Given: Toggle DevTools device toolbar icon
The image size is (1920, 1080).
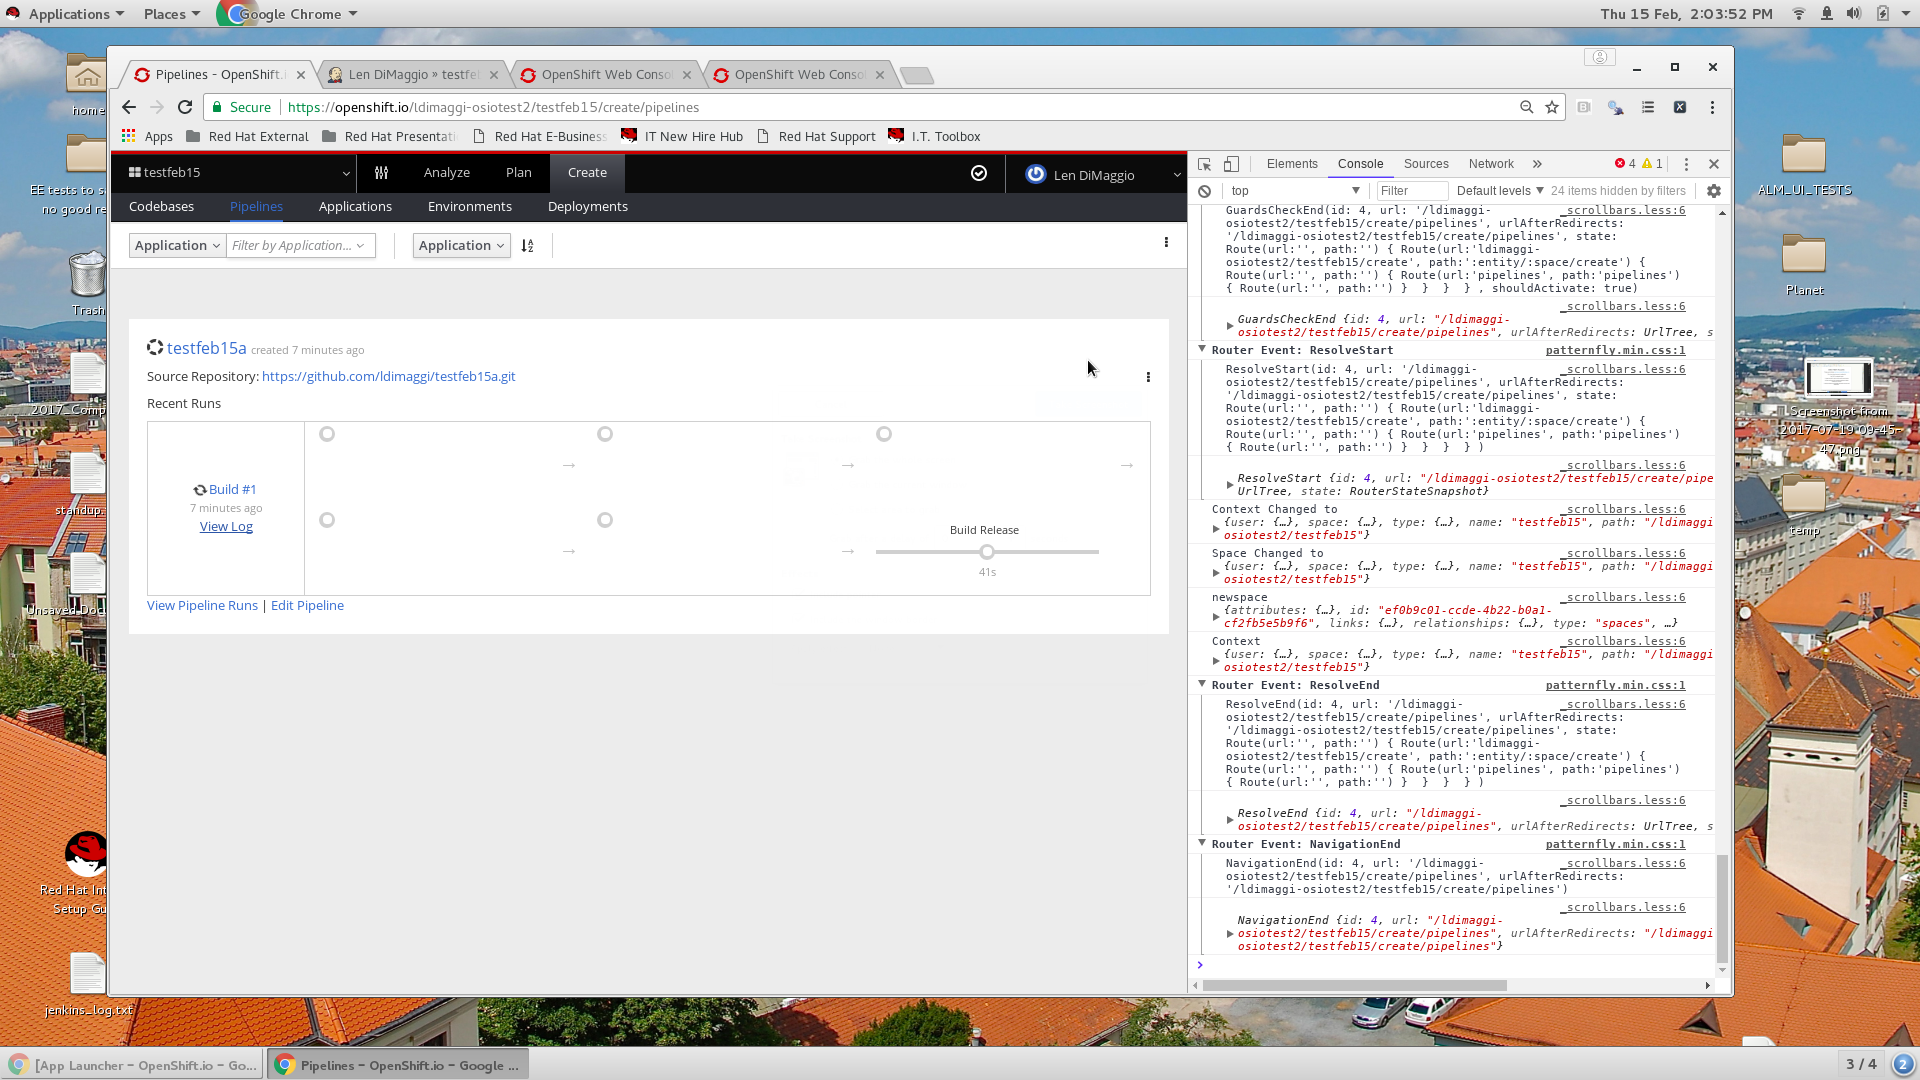Looking at the screenshot, I should (x=1231, y=164).
